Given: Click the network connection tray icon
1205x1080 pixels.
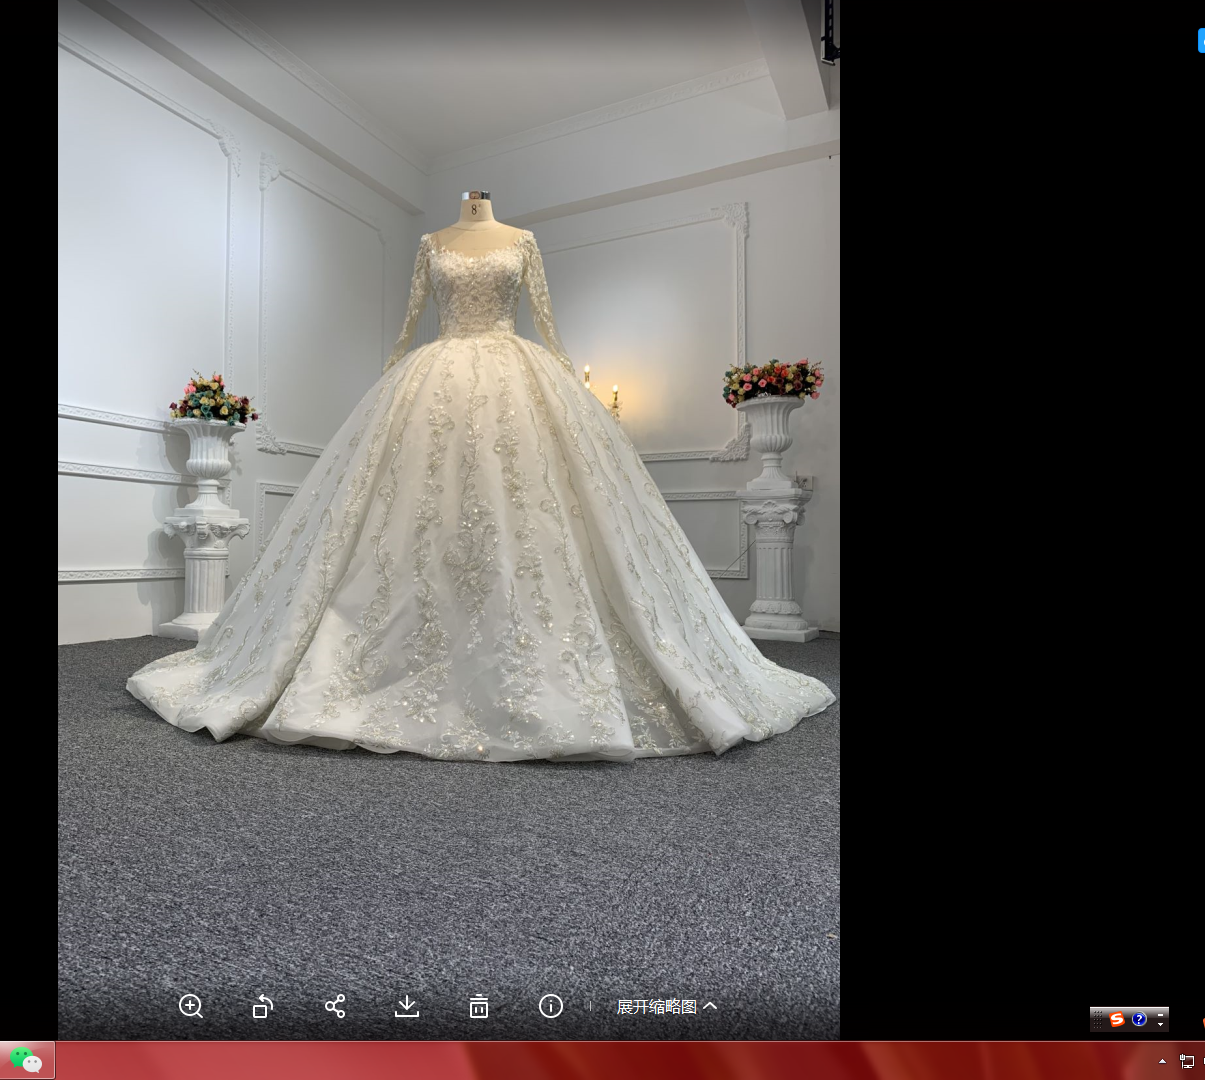Looking at the screenshot, I should [x=1187, y=1060].
